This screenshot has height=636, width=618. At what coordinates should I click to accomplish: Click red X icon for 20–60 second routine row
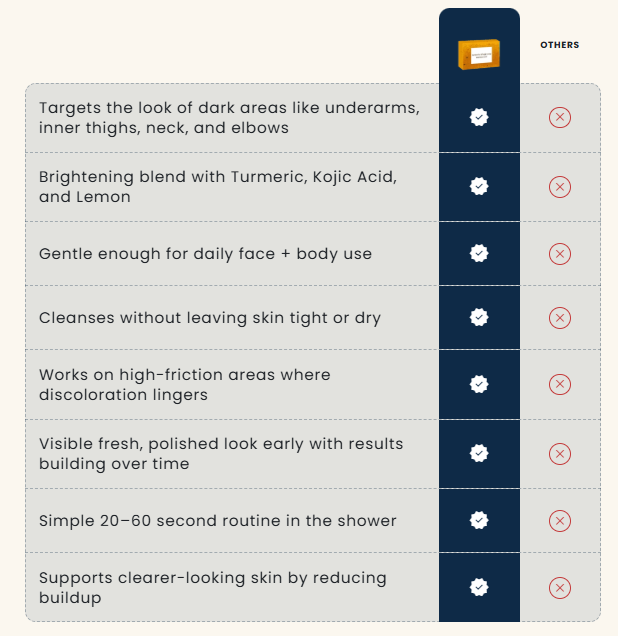tap(560, 521)
